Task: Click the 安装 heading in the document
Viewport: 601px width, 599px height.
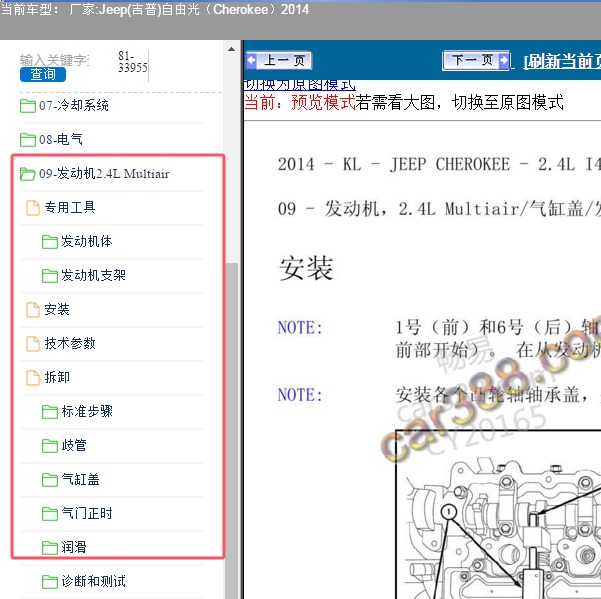Action: [306, 268]
